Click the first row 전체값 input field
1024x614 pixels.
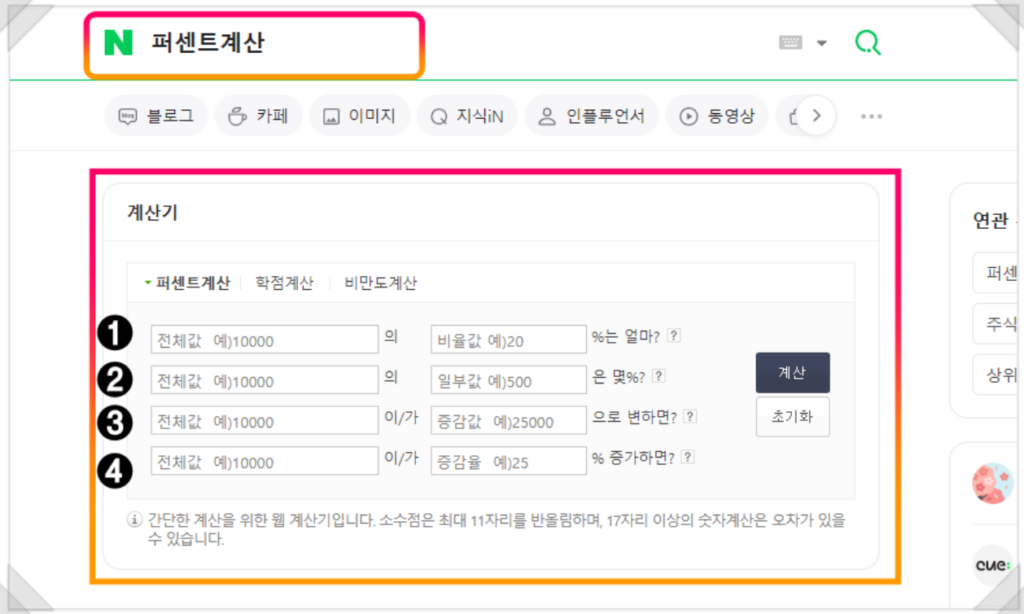click(x=264, y=340)
